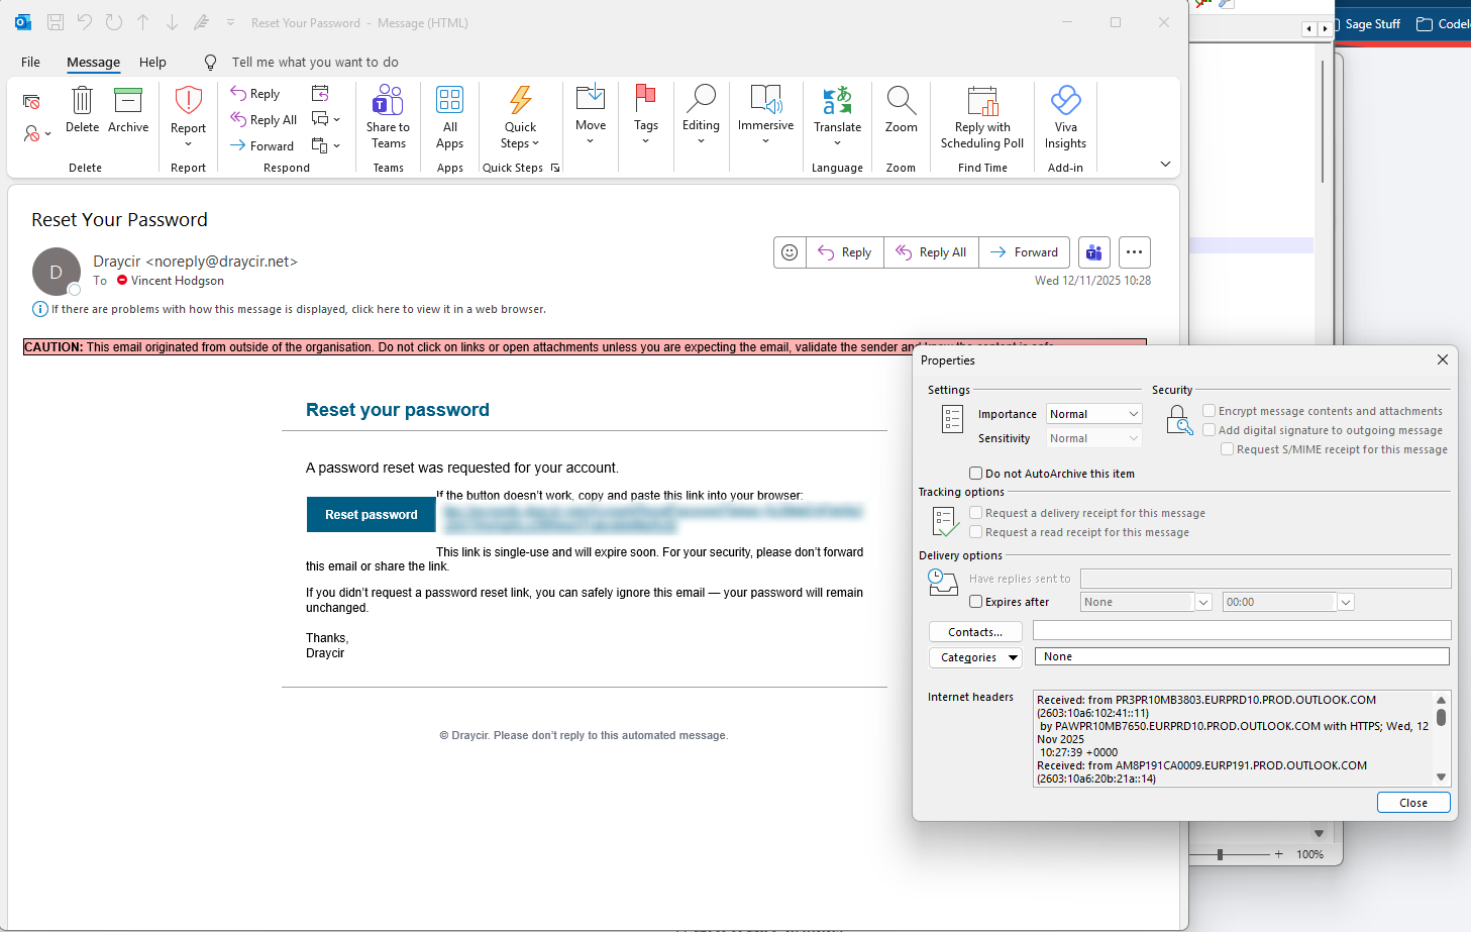Open Tags flag icon
The width and height of the screenshot is (1471, 932).
[x=646, y=98]
